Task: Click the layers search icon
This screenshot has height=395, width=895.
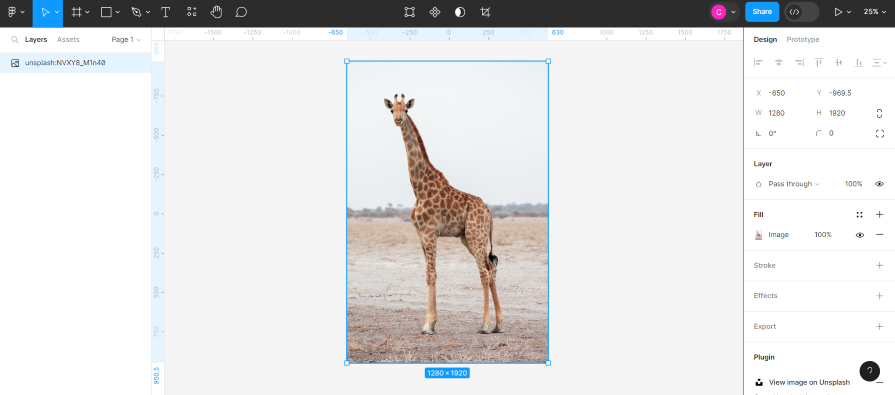Action: (14, 40)
